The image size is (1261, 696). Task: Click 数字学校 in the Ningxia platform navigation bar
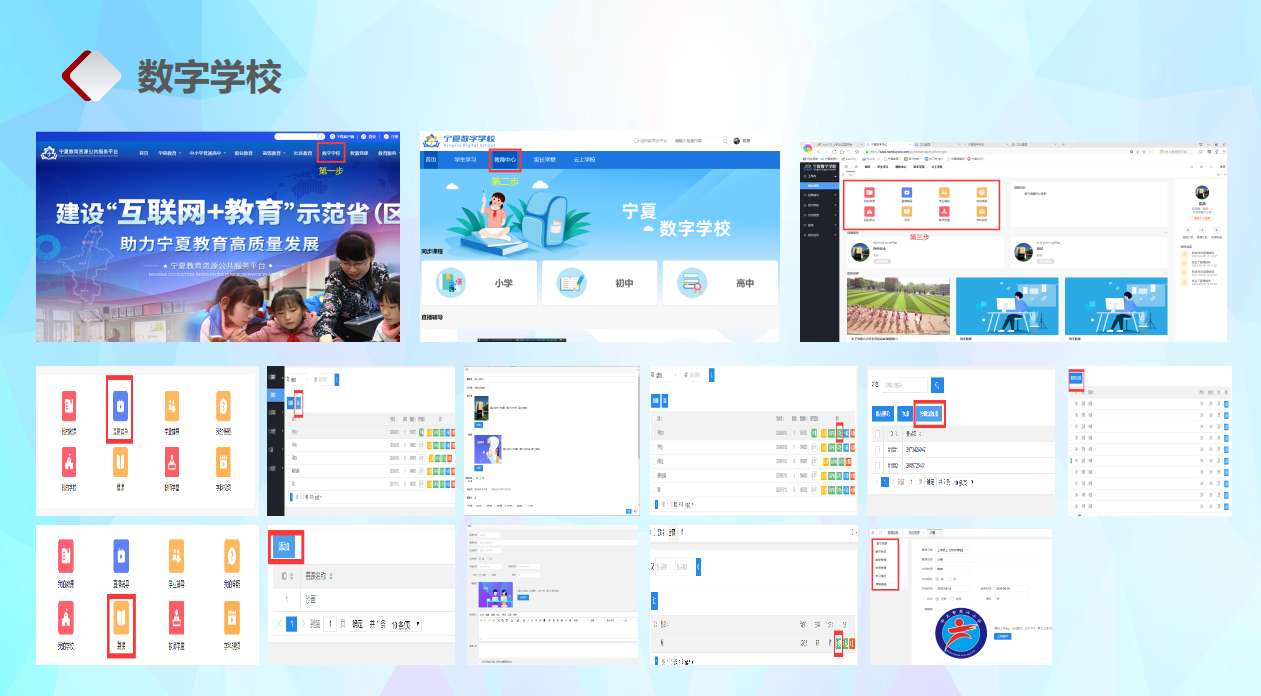click(331, 153)
